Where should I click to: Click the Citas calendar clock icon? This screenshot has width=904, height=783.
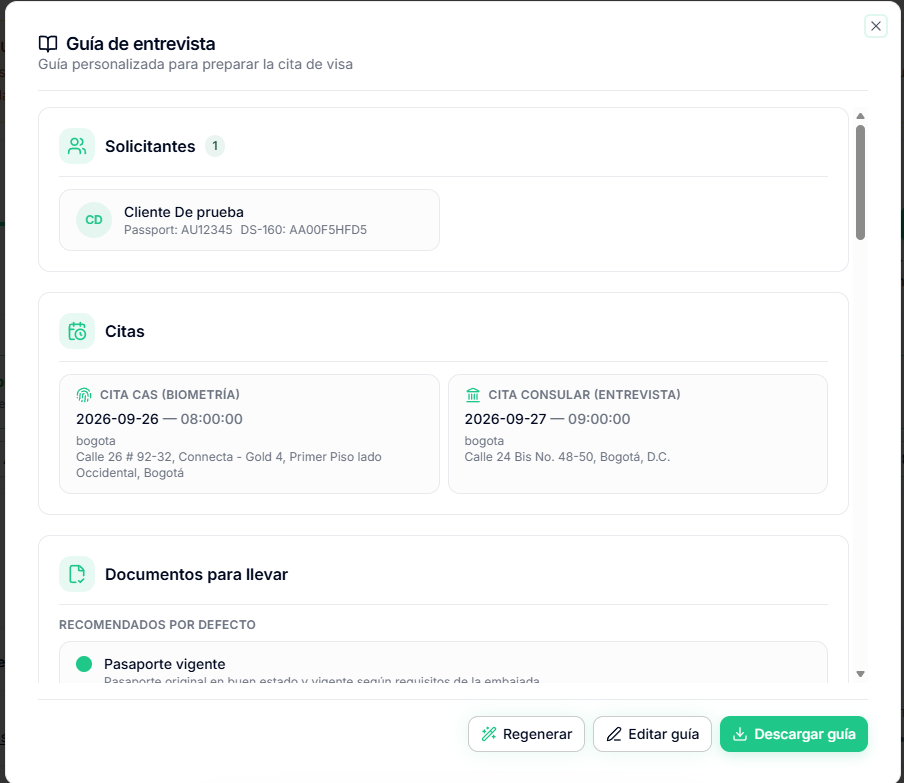(x=77, y=331)
